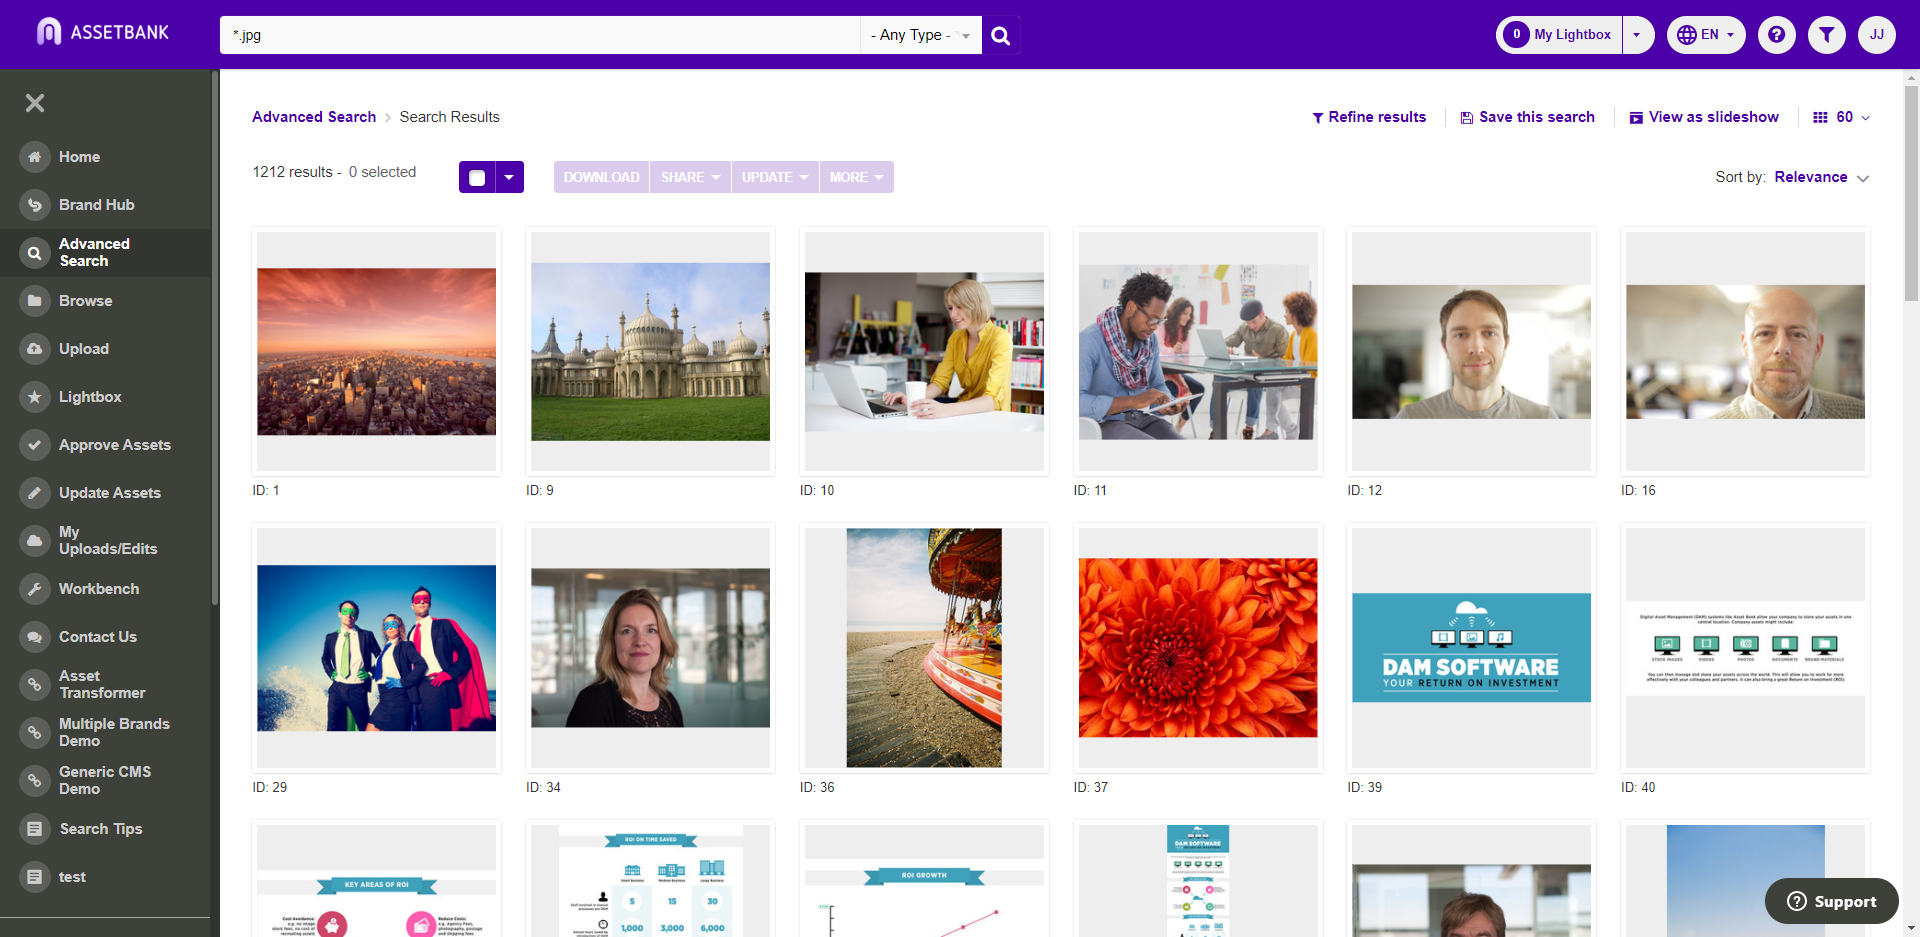This screenshot has width=1920, height=937.
Task: Open the JJ user profile avatar
Action: click(x=1876, y=35)
